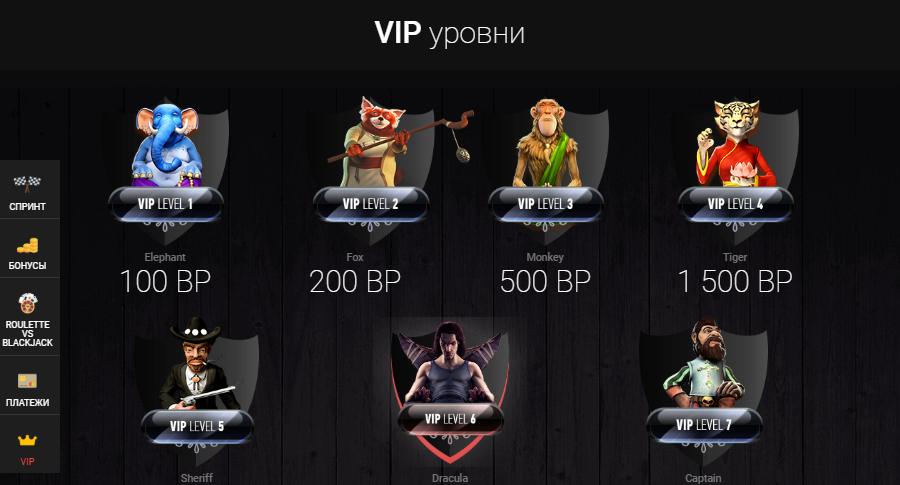Select the VIP LEVEL 4 badge
Image resolution: width=900 pixels, height=485 pixels.
click(x=735, y=204)
